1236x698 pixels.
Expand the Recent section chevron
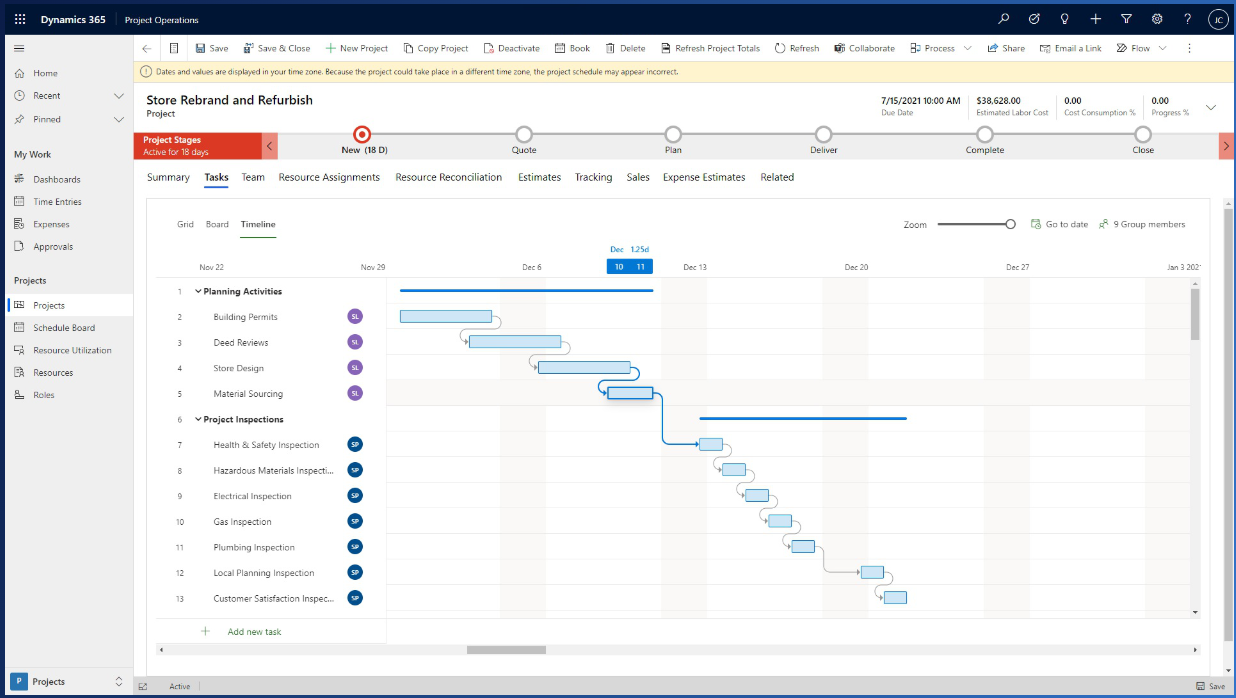click(119, 96)
